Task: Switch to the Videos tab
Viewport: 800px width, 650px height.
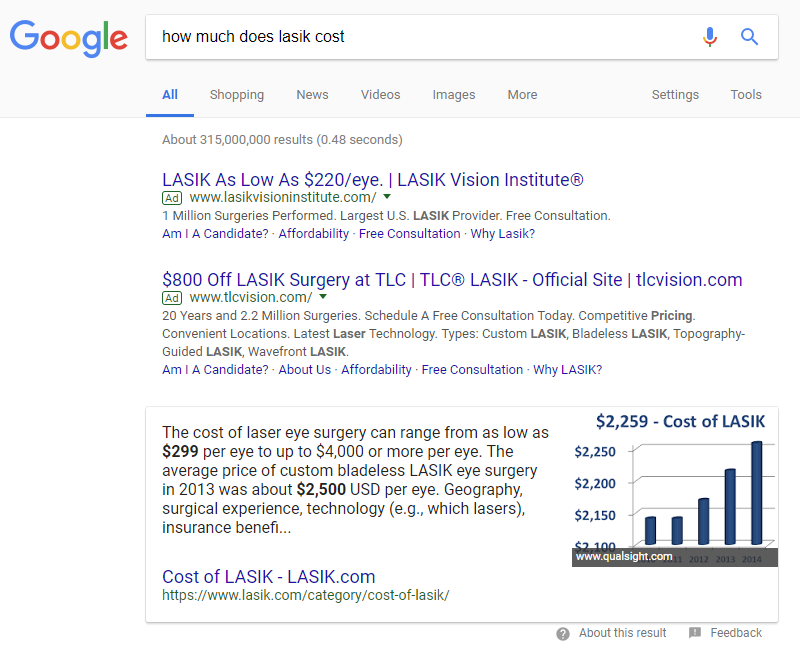Action: point(381,95)
